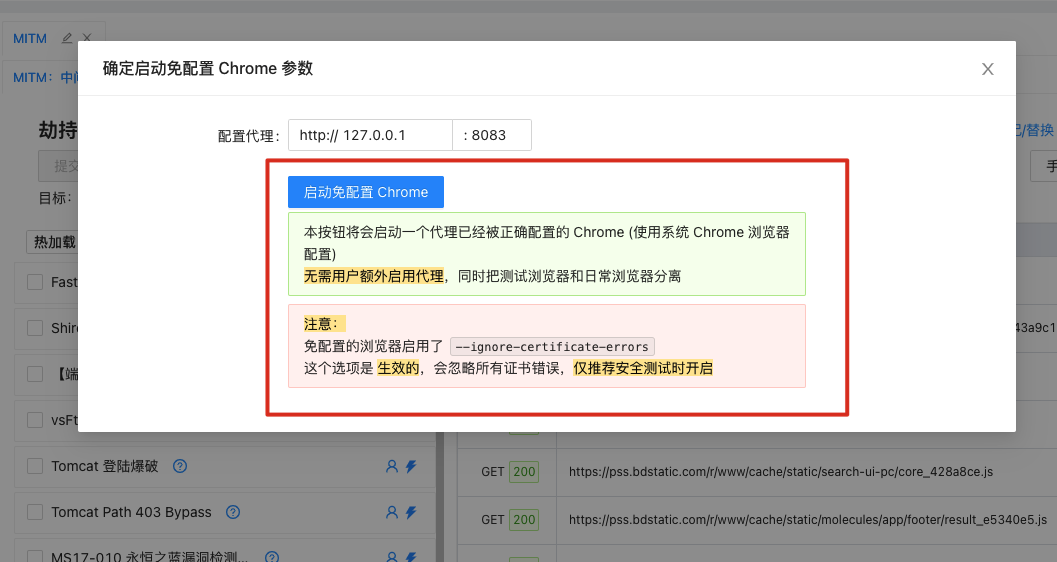The image size is (1057, 562).
Task: Check the Fast plugin checkbox
Action: click(35, 282)
